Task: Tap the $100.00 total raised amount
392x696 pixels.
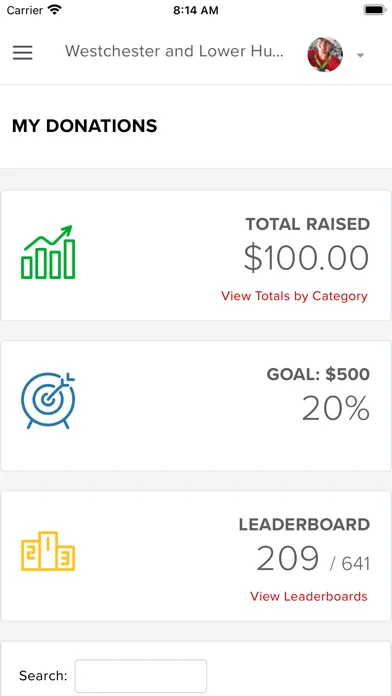Action: [x=306, y=258]
